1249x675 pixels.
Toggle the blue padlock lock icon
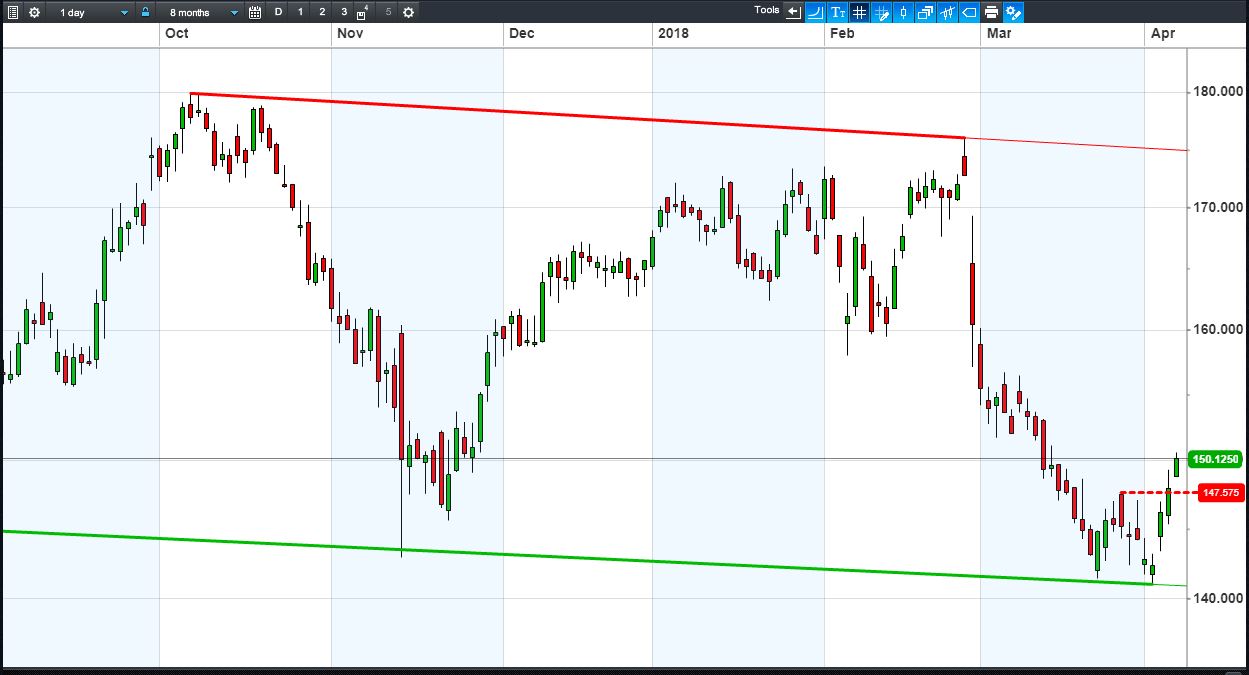tap(146, 12)
